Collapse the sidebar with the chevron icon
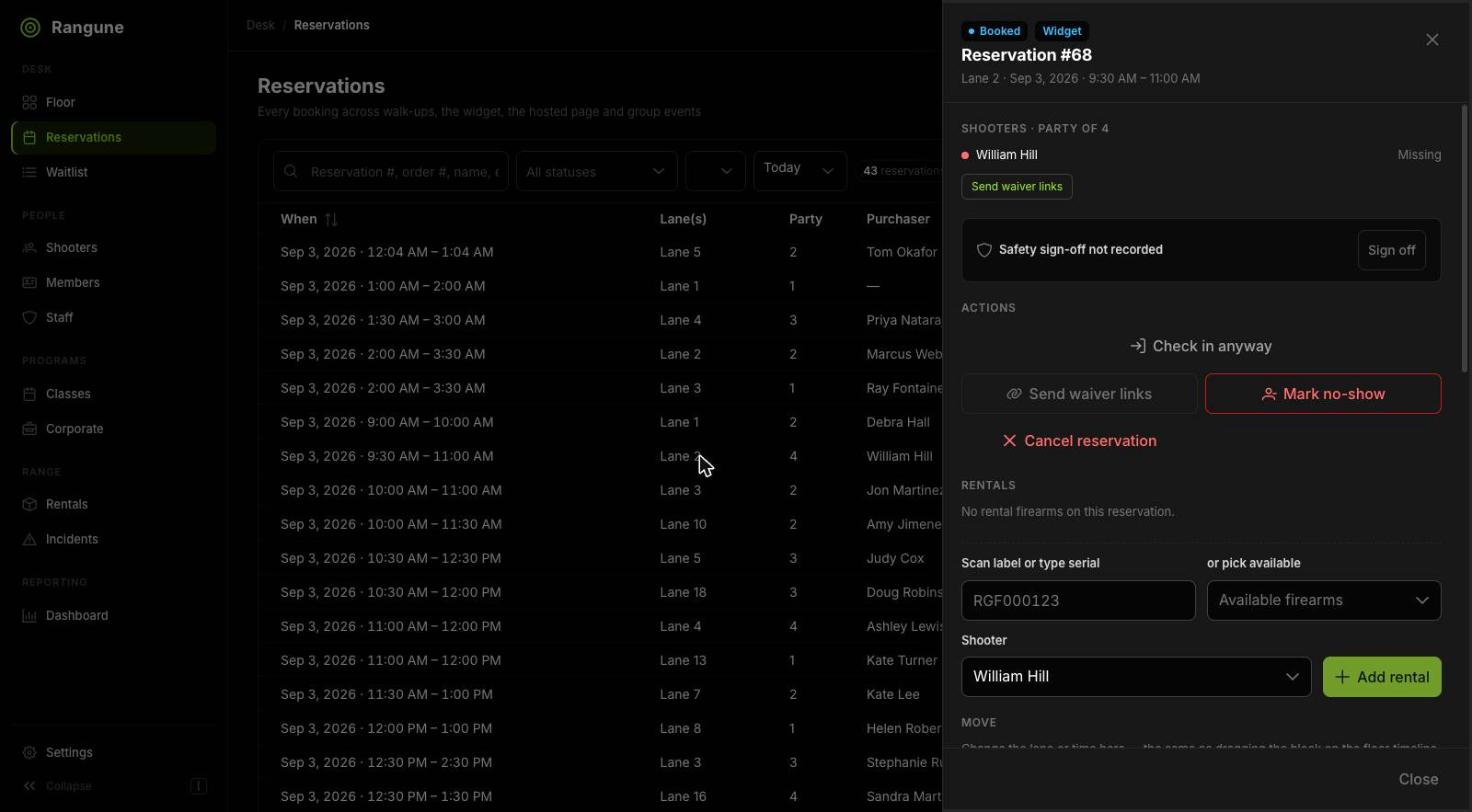This screenshot has width=1472, height=812. (x=30, y=786)
